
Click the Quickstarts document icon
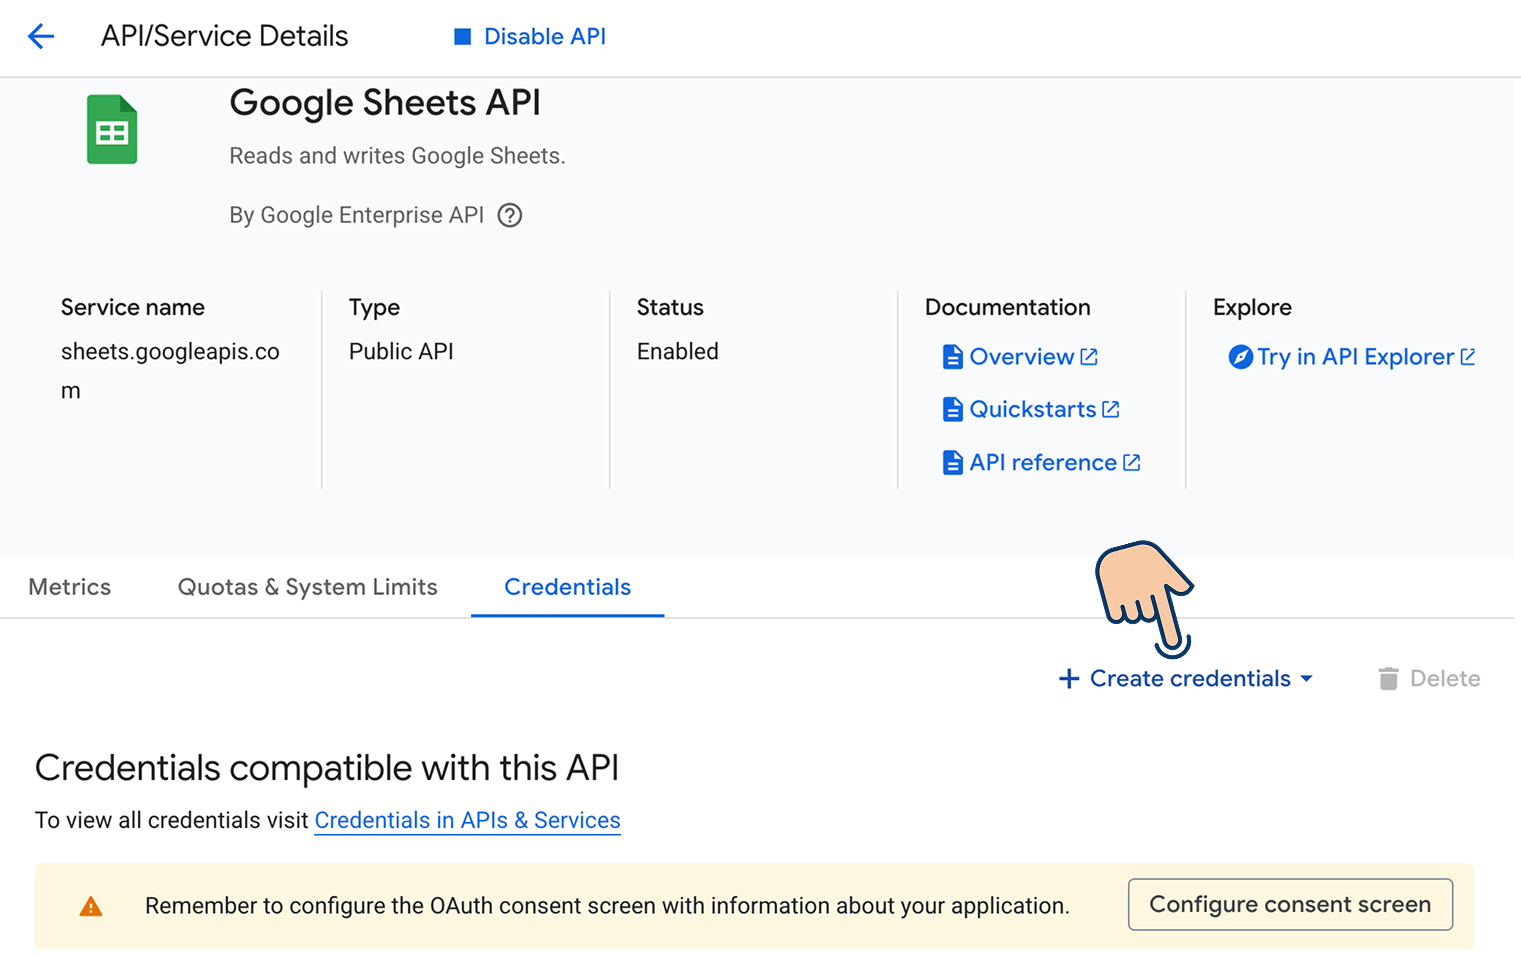[953, 409]
